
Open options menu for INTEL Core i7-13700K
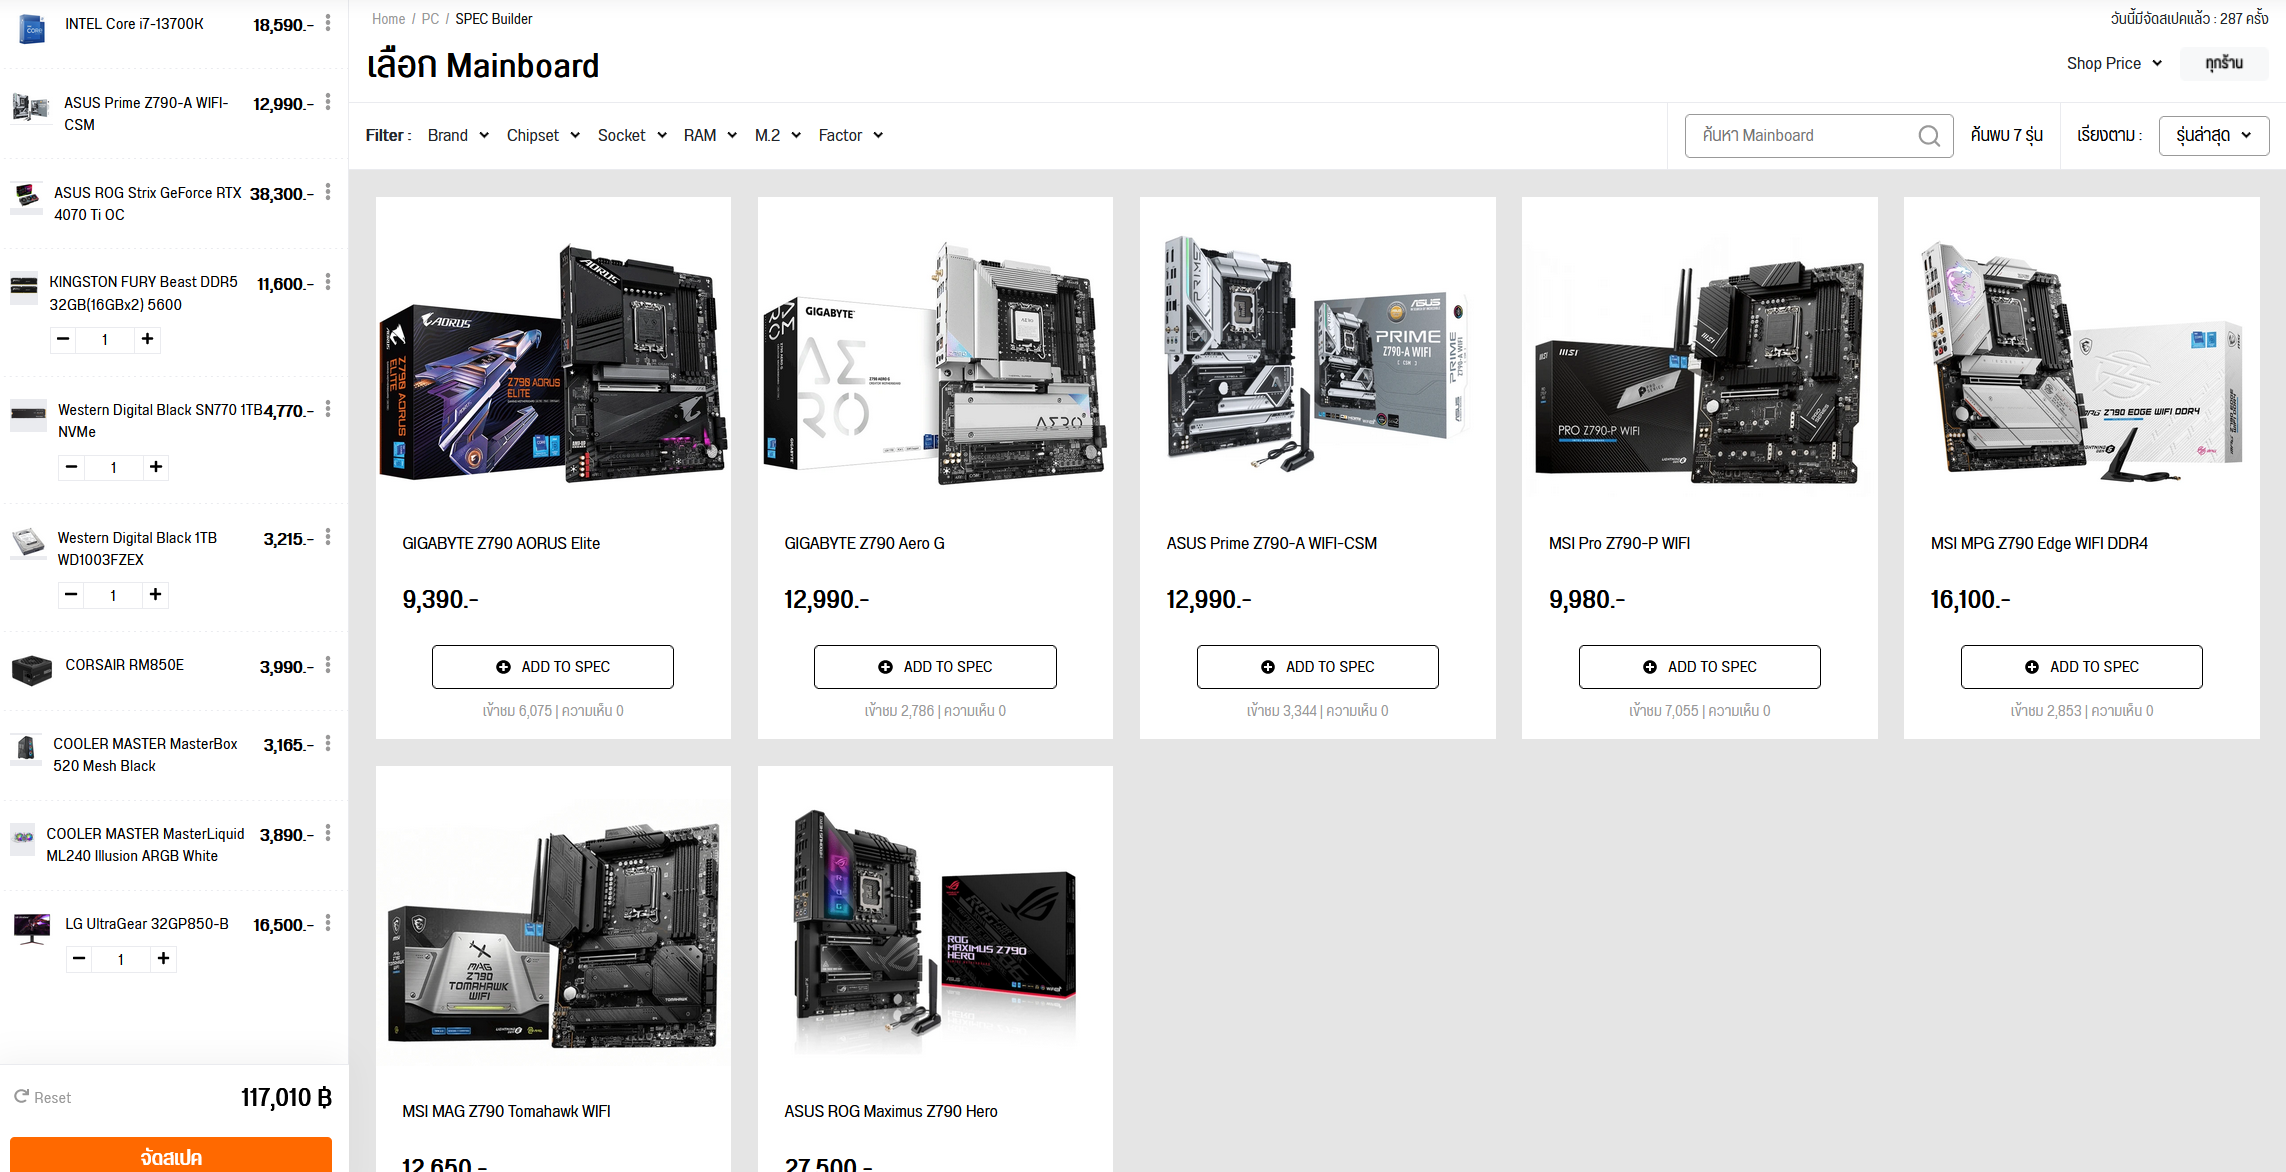(x=328, y=23)
